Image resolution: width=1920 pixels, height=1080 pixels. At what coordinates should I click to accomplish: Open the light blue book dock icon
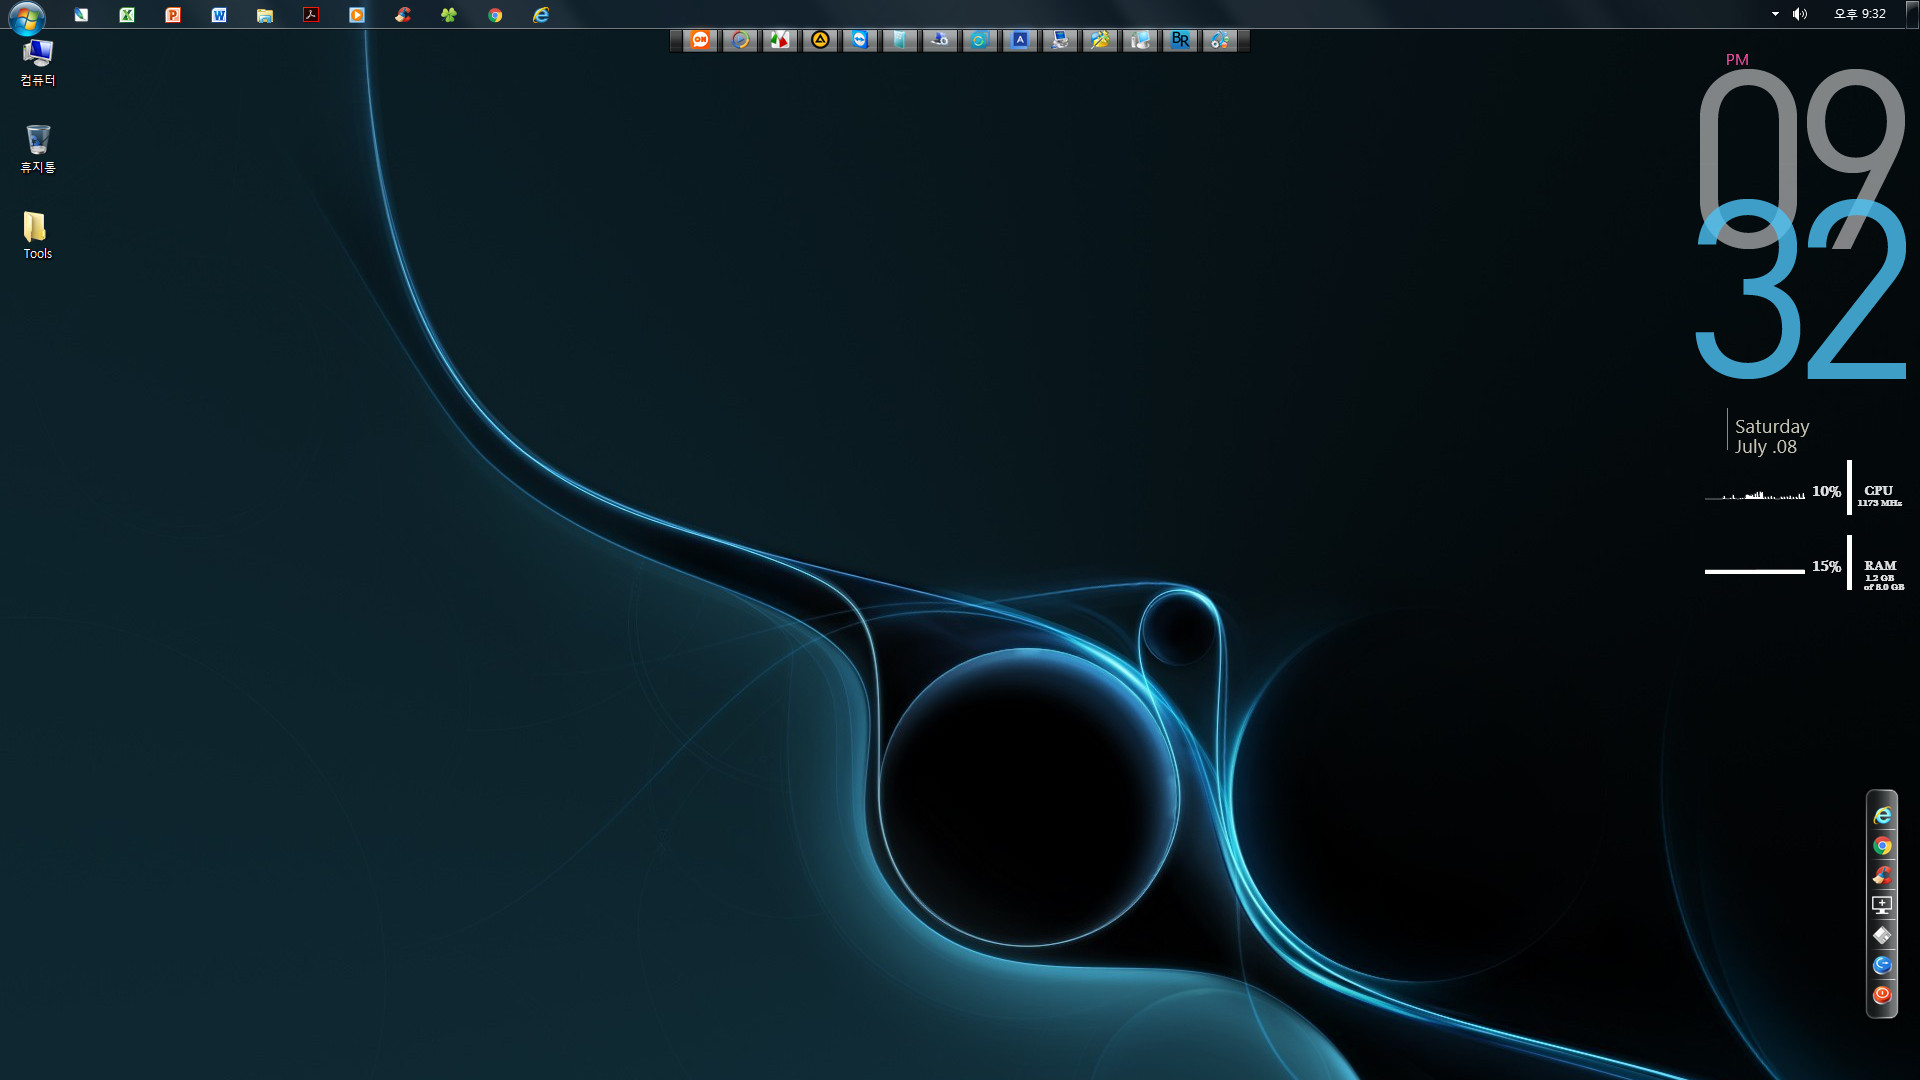click(x=900, y=40)
